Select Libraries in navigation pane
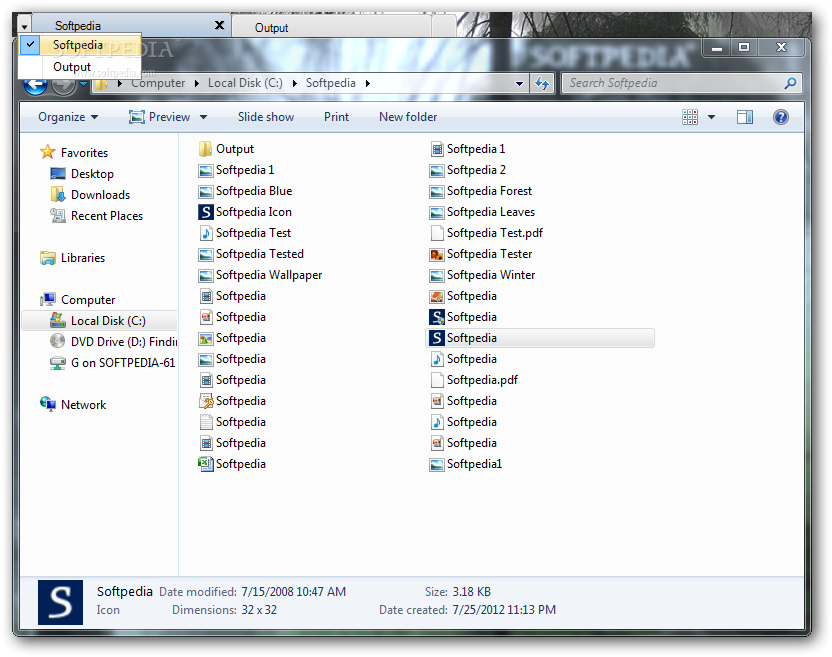Viewport: 832px width, 657px height. [73, 258]
